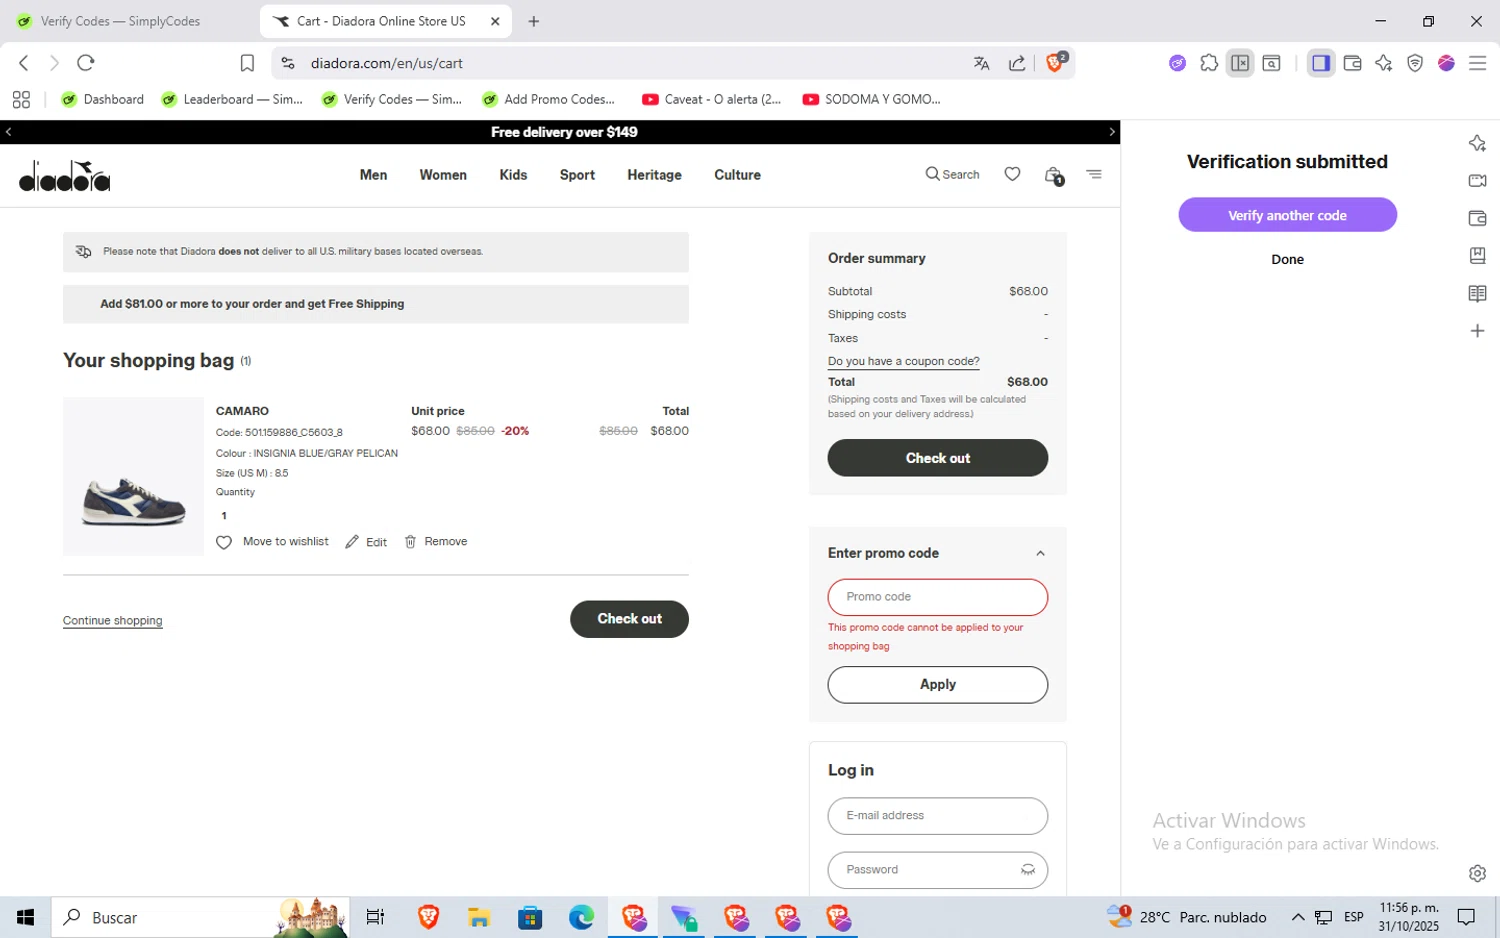Click the Windows search box Buscar
Image resolution: width=1500 pixels, height=938 pixels.
[x=200, y=917]
